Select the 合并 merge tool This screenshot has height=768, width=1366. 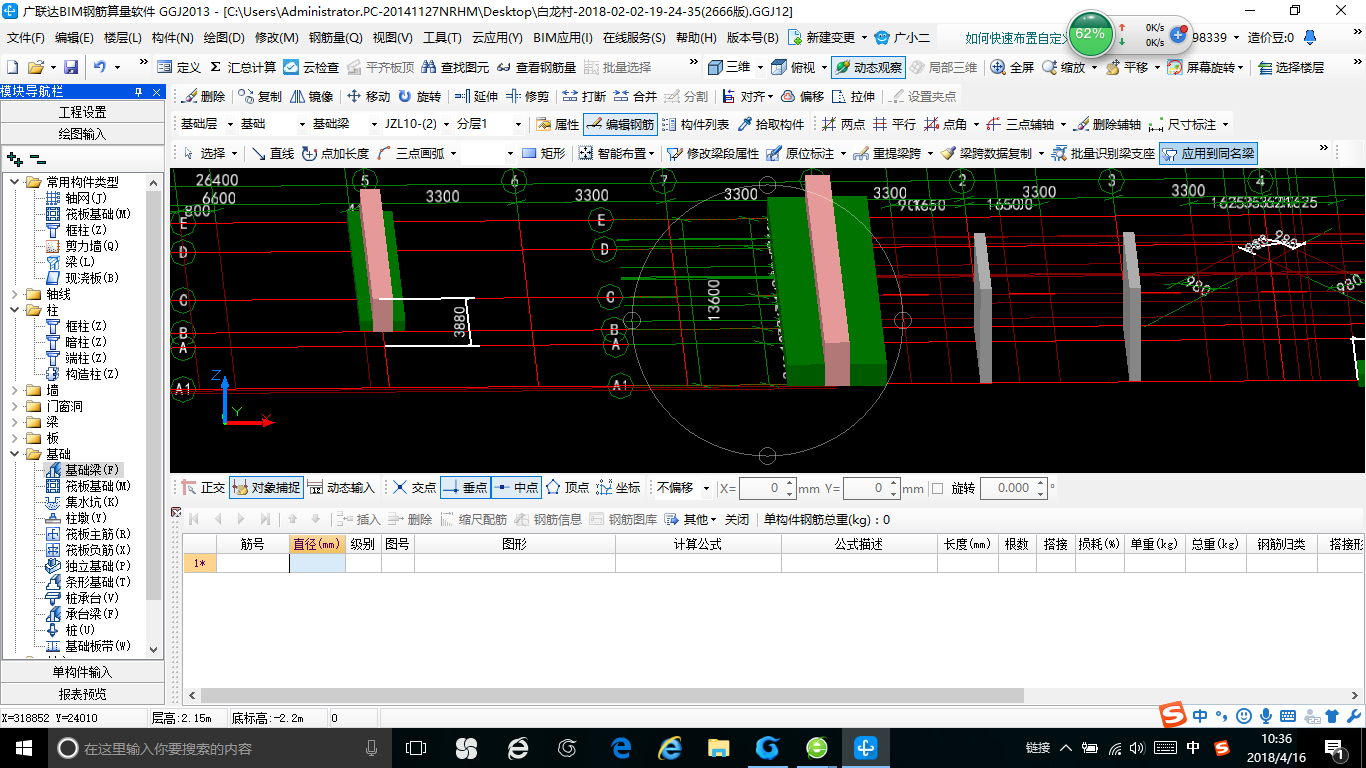(635, 97)
